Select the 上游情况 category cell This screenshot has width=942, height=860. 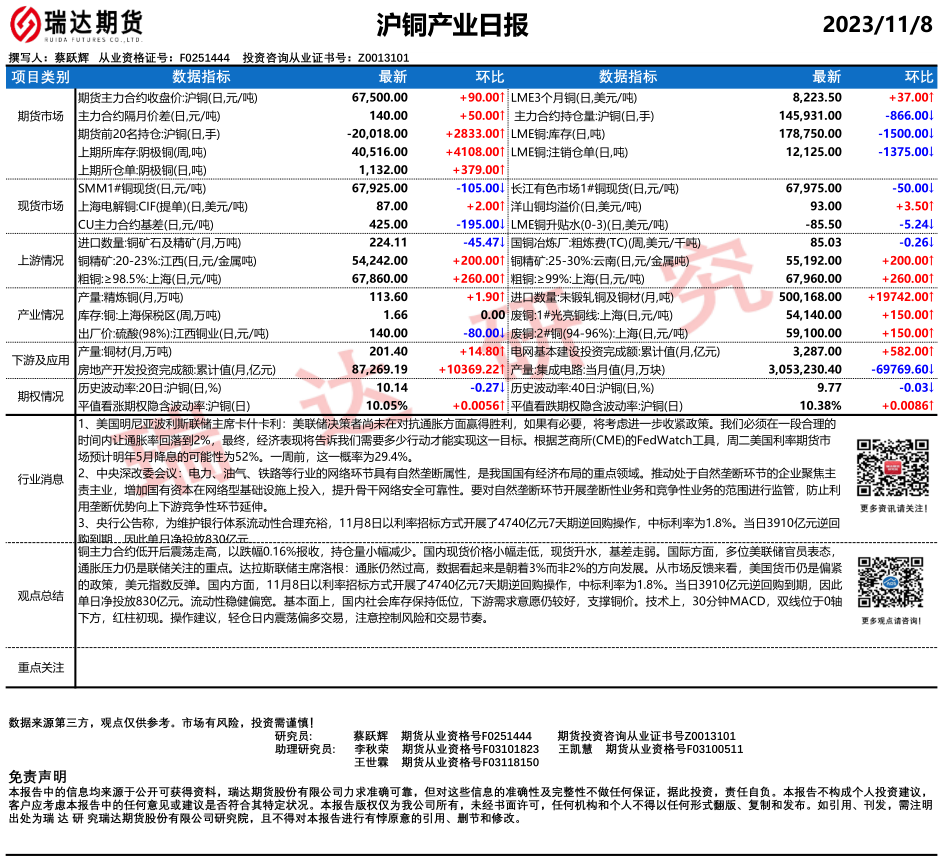click(x=40, y=260)
